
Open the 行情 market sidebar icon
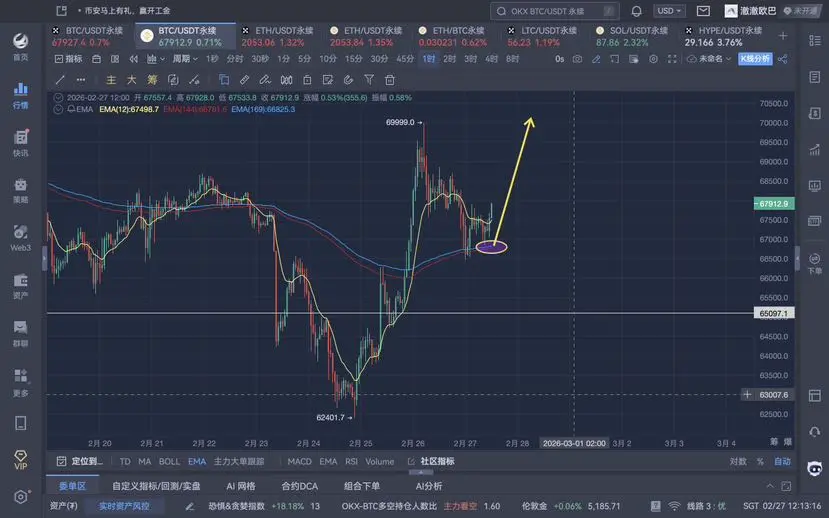click(x=21, y=95)
